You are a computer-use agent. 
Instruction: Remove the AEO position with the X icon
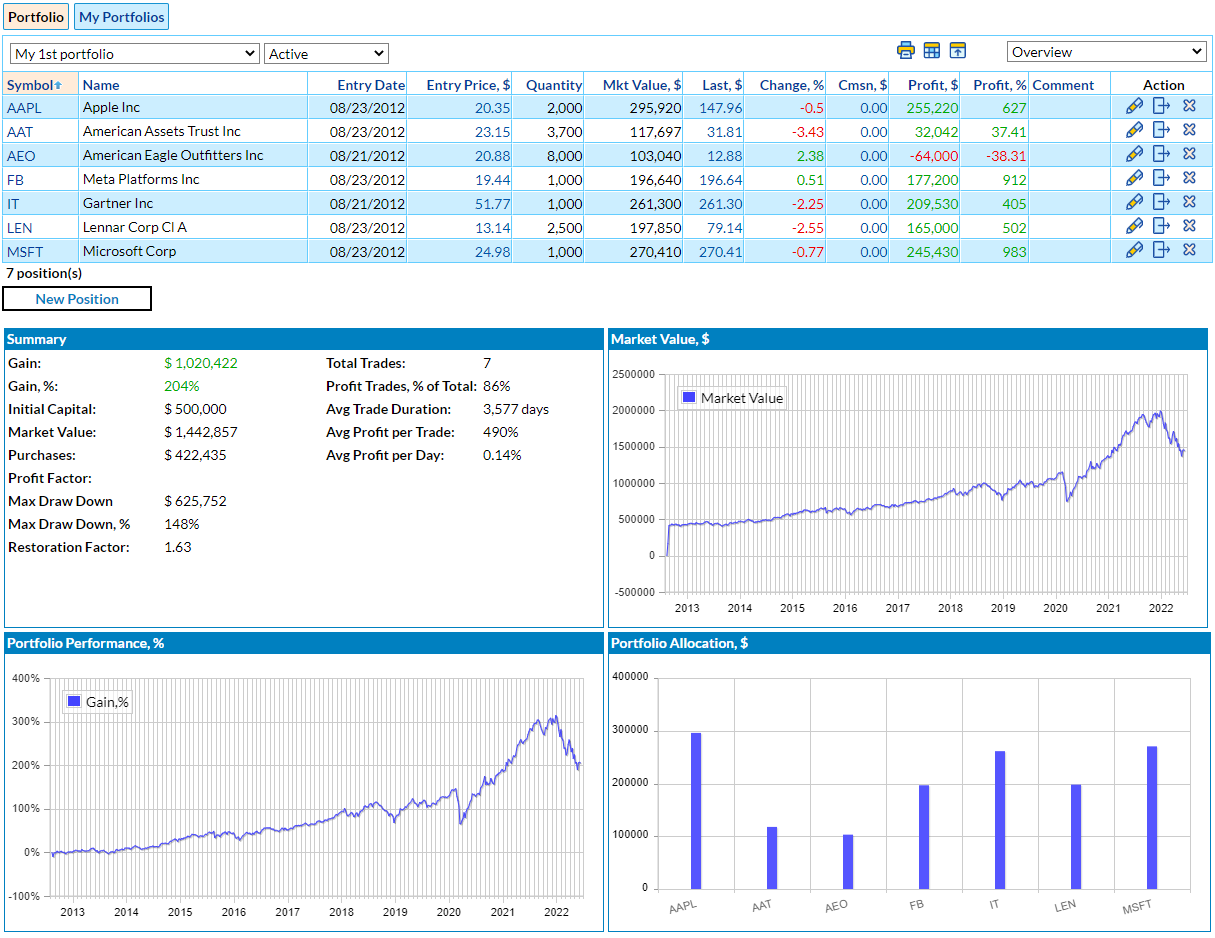point(1189,153)
